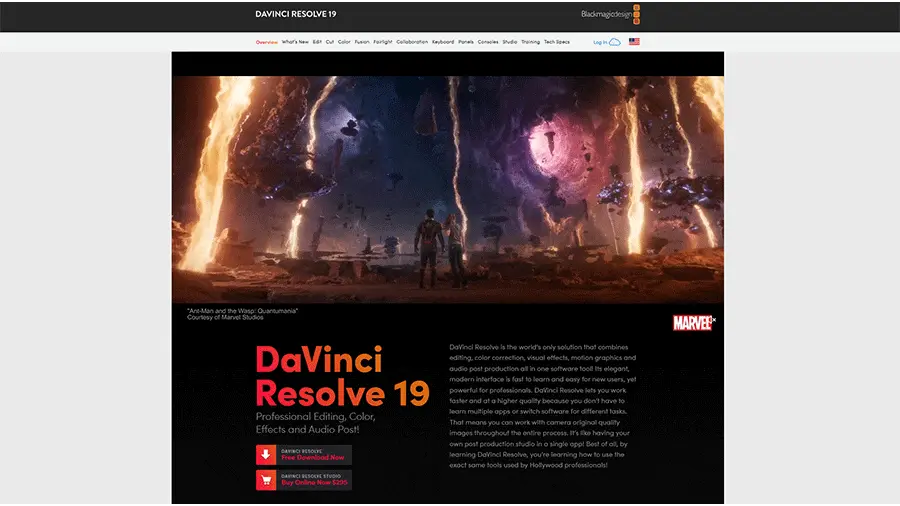The width and height of the screenshot is (900, 506).
Task: Click Buy Online Now $295 button
Action: [x=314, y=480]
